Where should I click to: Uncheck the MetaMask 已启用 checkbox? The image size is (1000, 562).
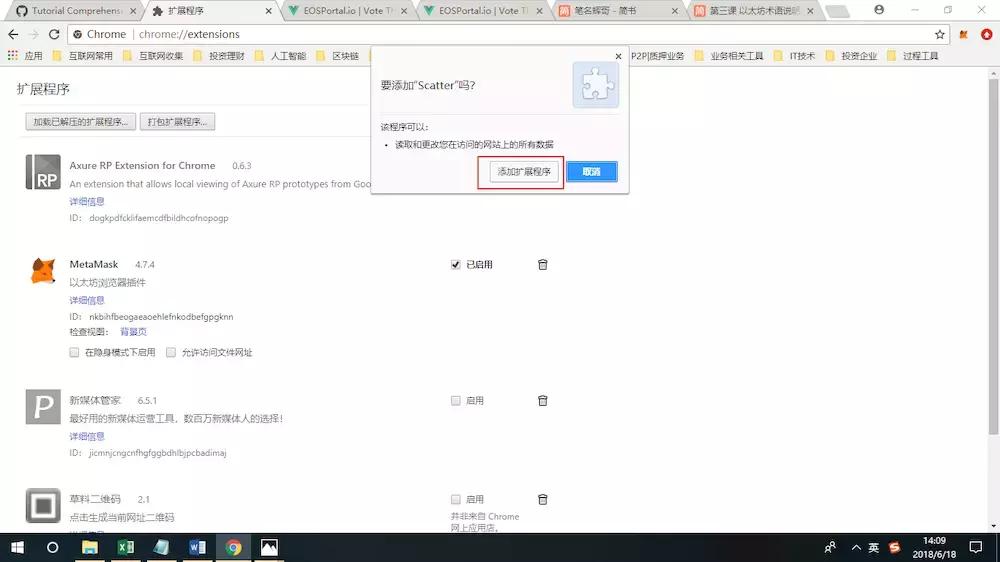point(455,265)
